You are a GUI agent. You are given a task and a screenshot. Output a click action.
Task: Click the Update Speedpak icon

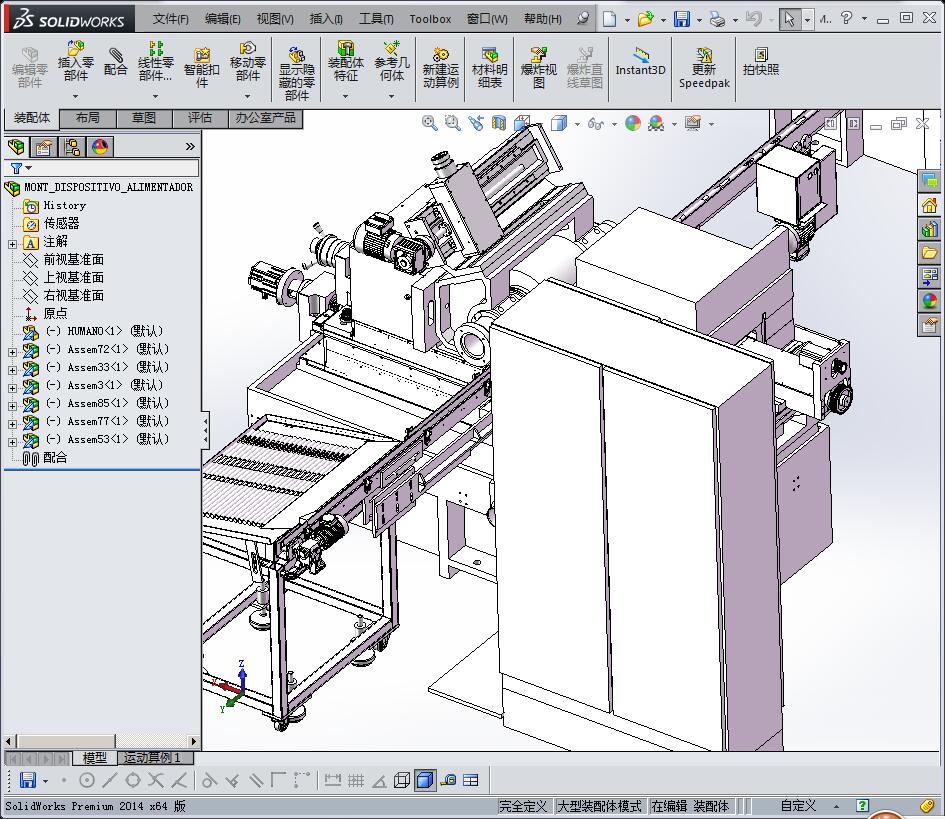point(704,61)
